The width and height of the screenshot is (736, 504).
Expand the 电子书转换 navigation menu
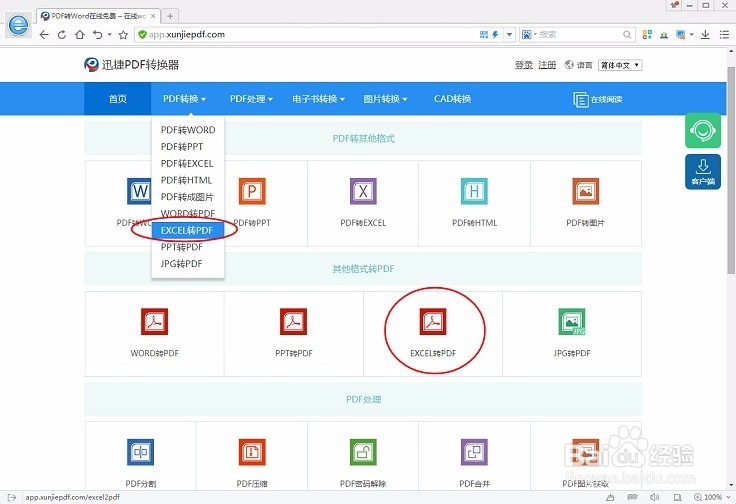319,99
